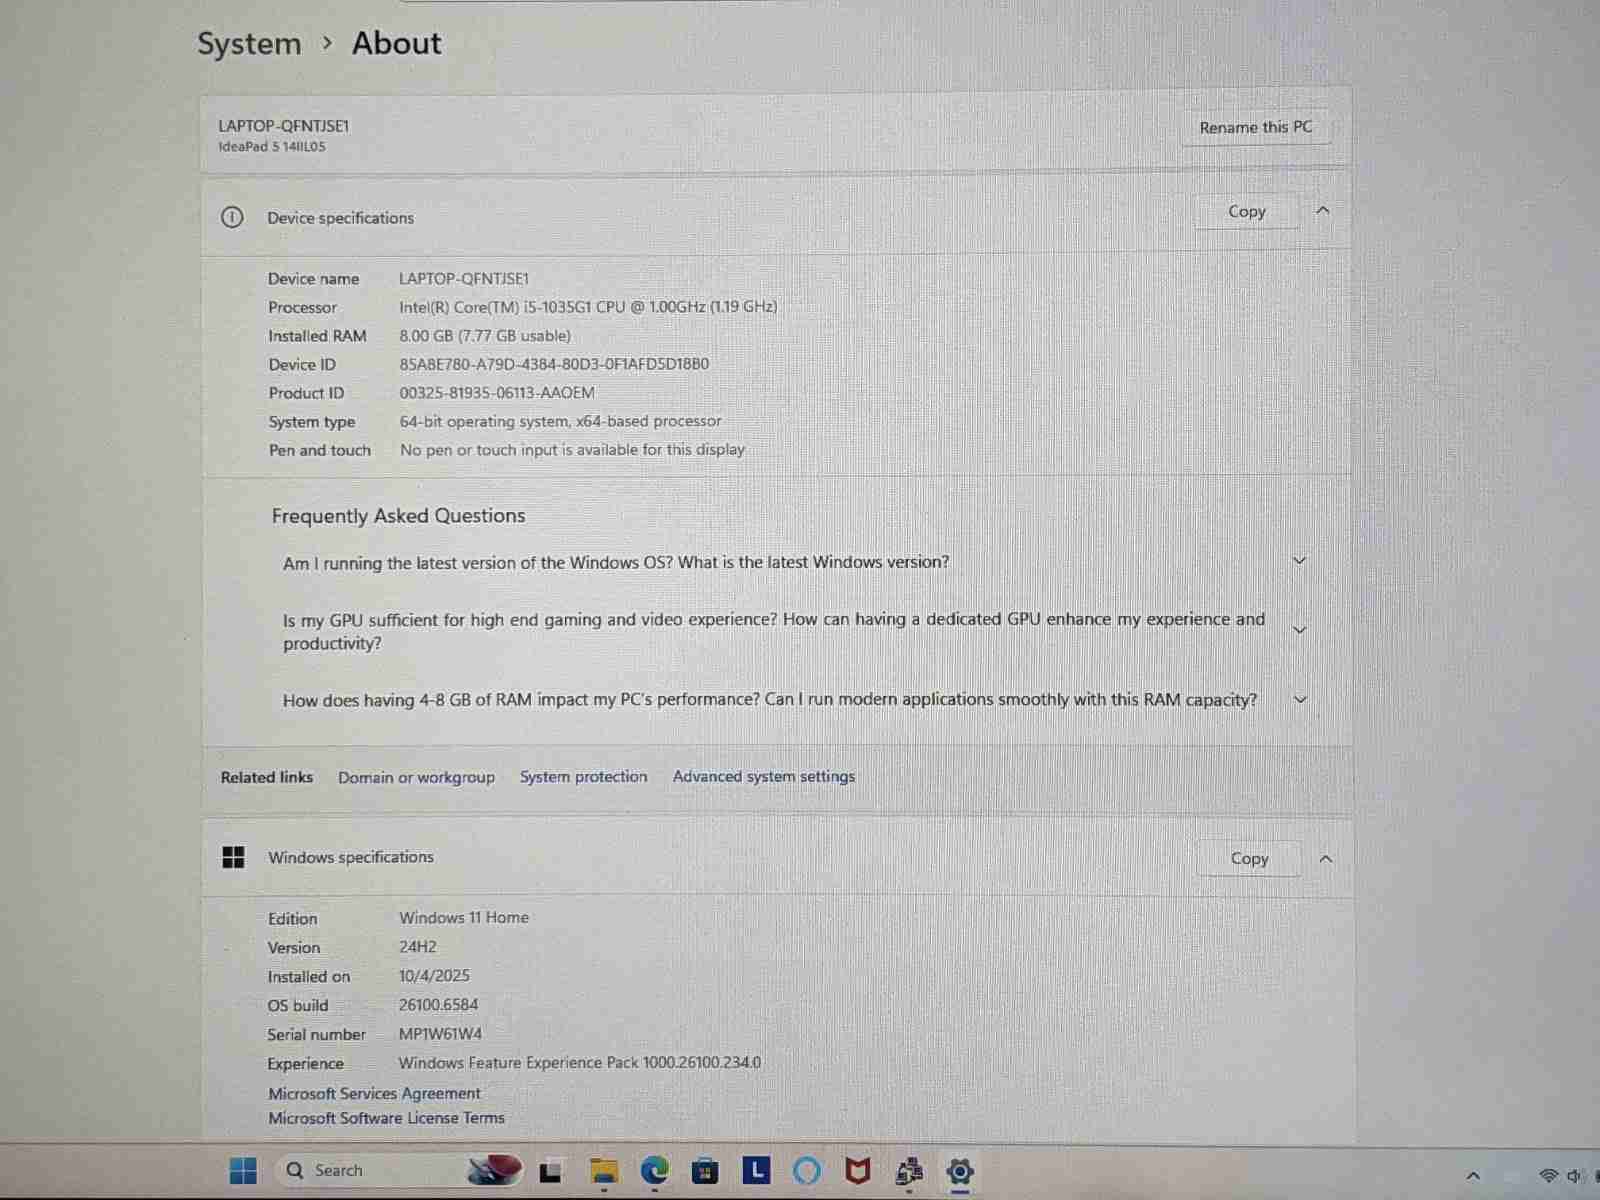Open the McAfee icon in the taskbar

tap(858, 1170)
